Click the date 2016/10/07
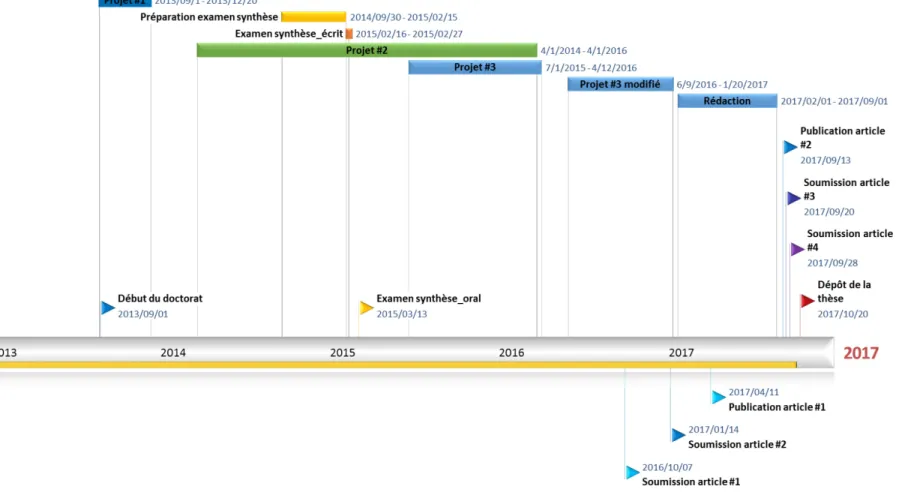The image size is (902, 495). (667, 467)
